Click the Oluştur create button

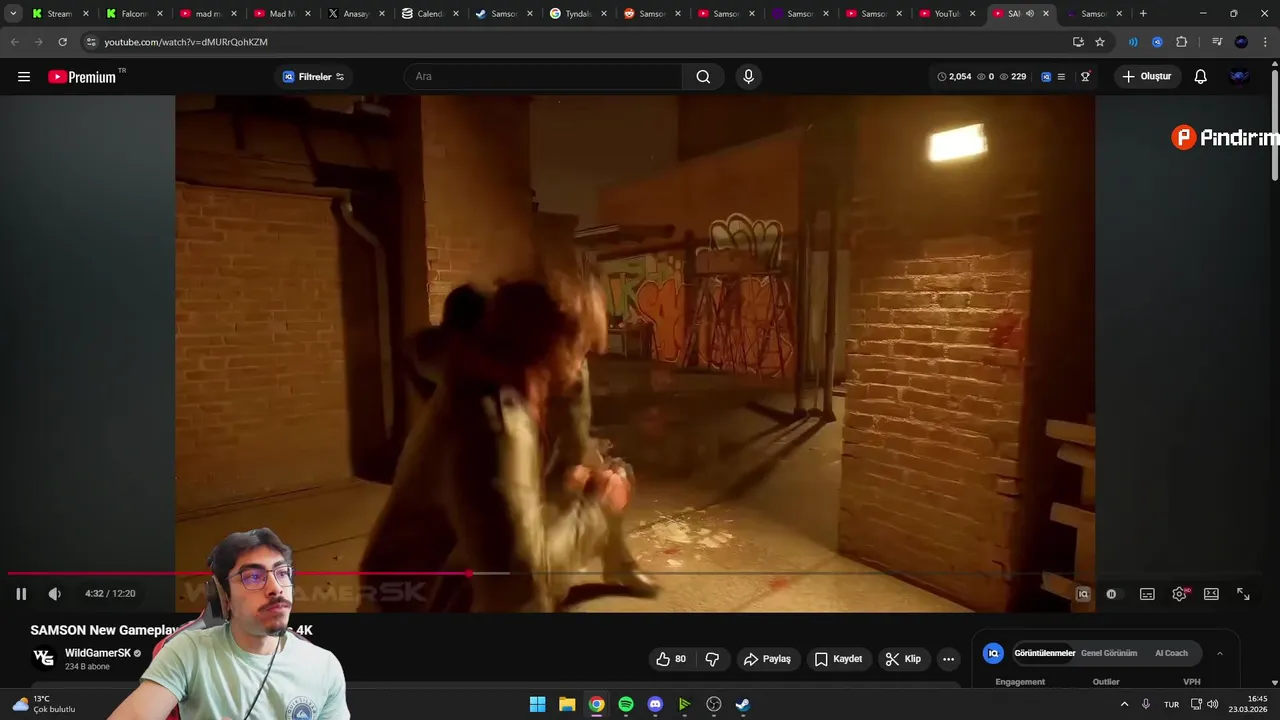(1147, 77)
